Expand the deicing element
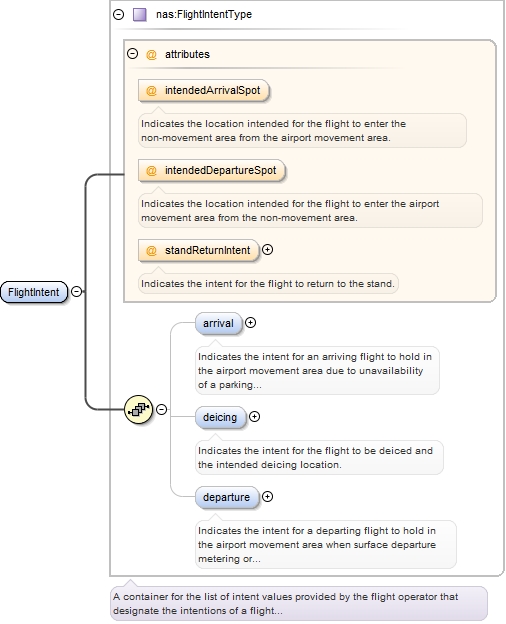The width and height of the screenshot is (506, 624). (x=254, y=417)
